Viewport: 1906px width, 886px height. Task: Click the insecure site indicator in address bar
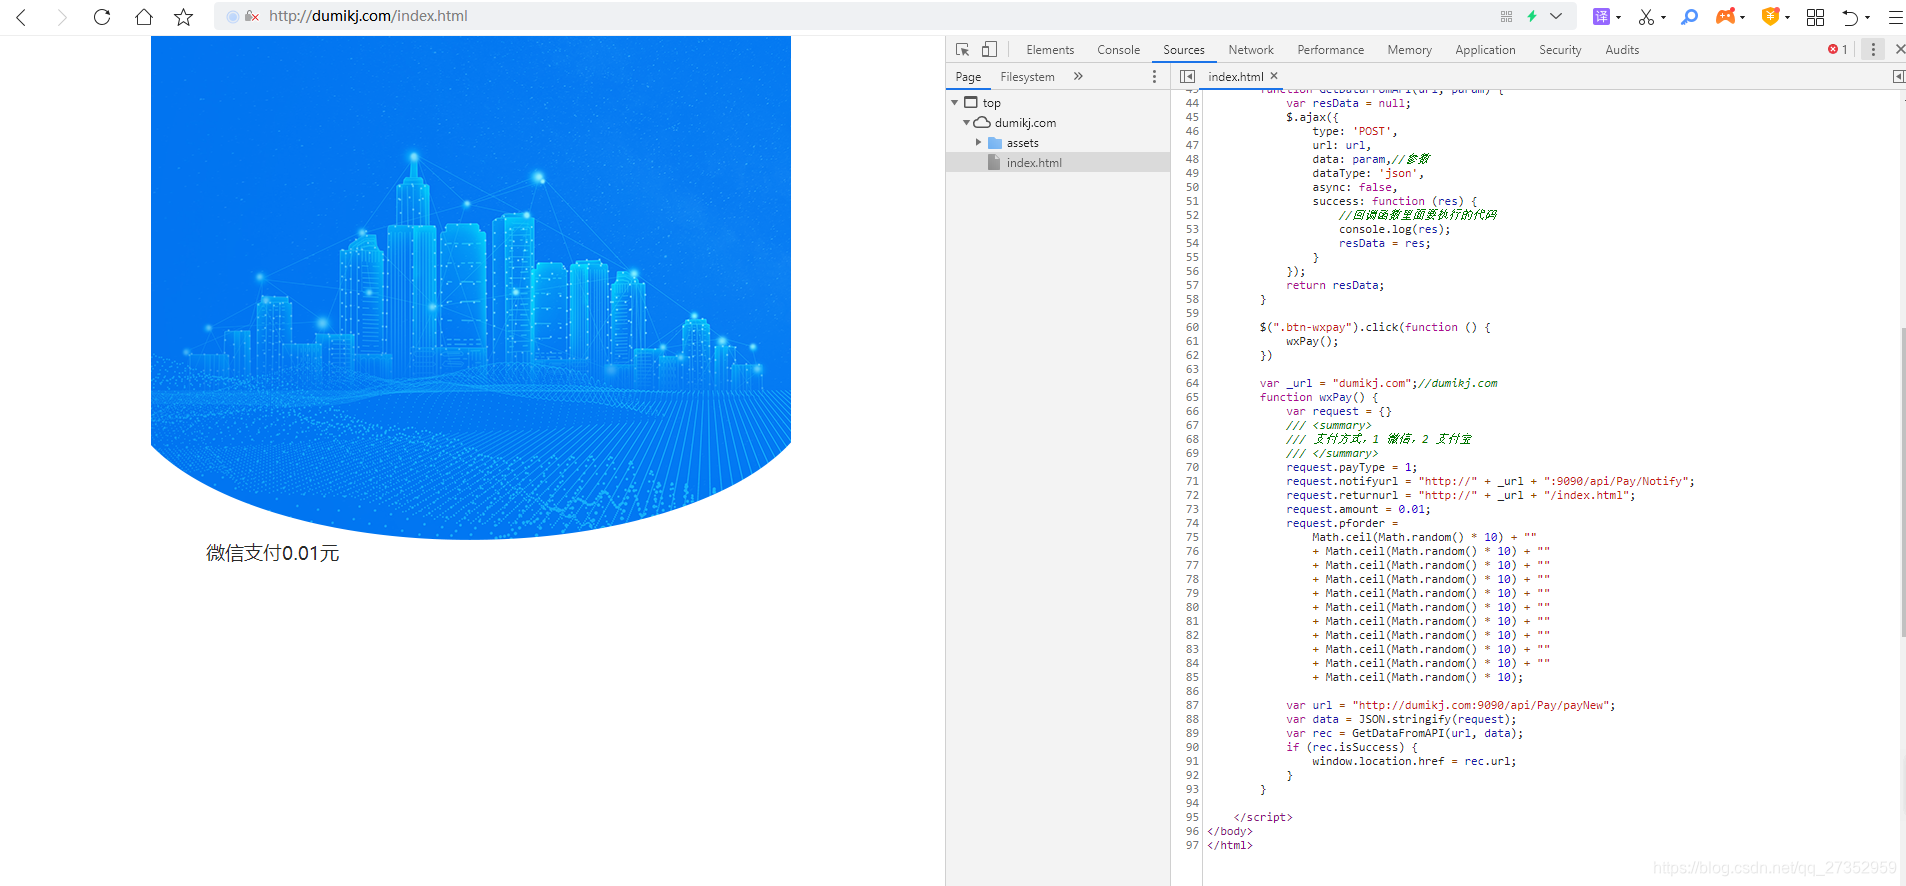tap(252, 16)
